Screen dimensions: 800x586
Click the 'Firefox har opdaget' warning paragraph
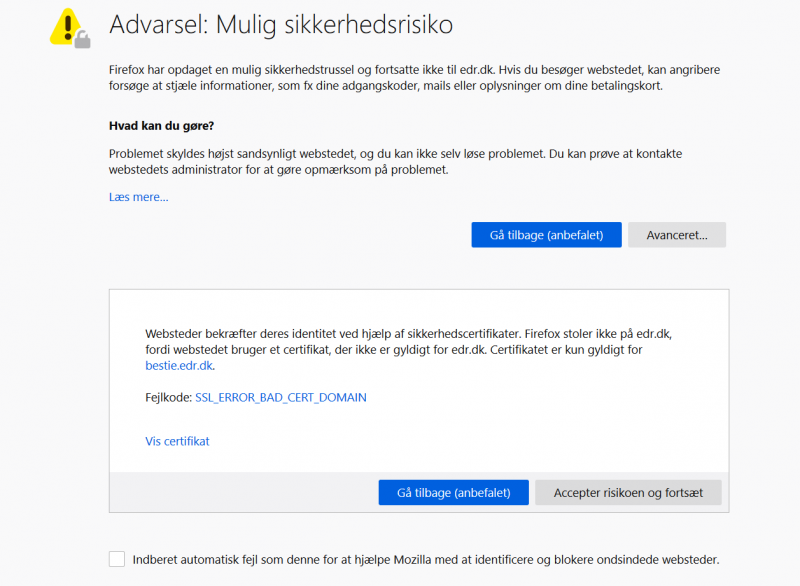point(414,78)
